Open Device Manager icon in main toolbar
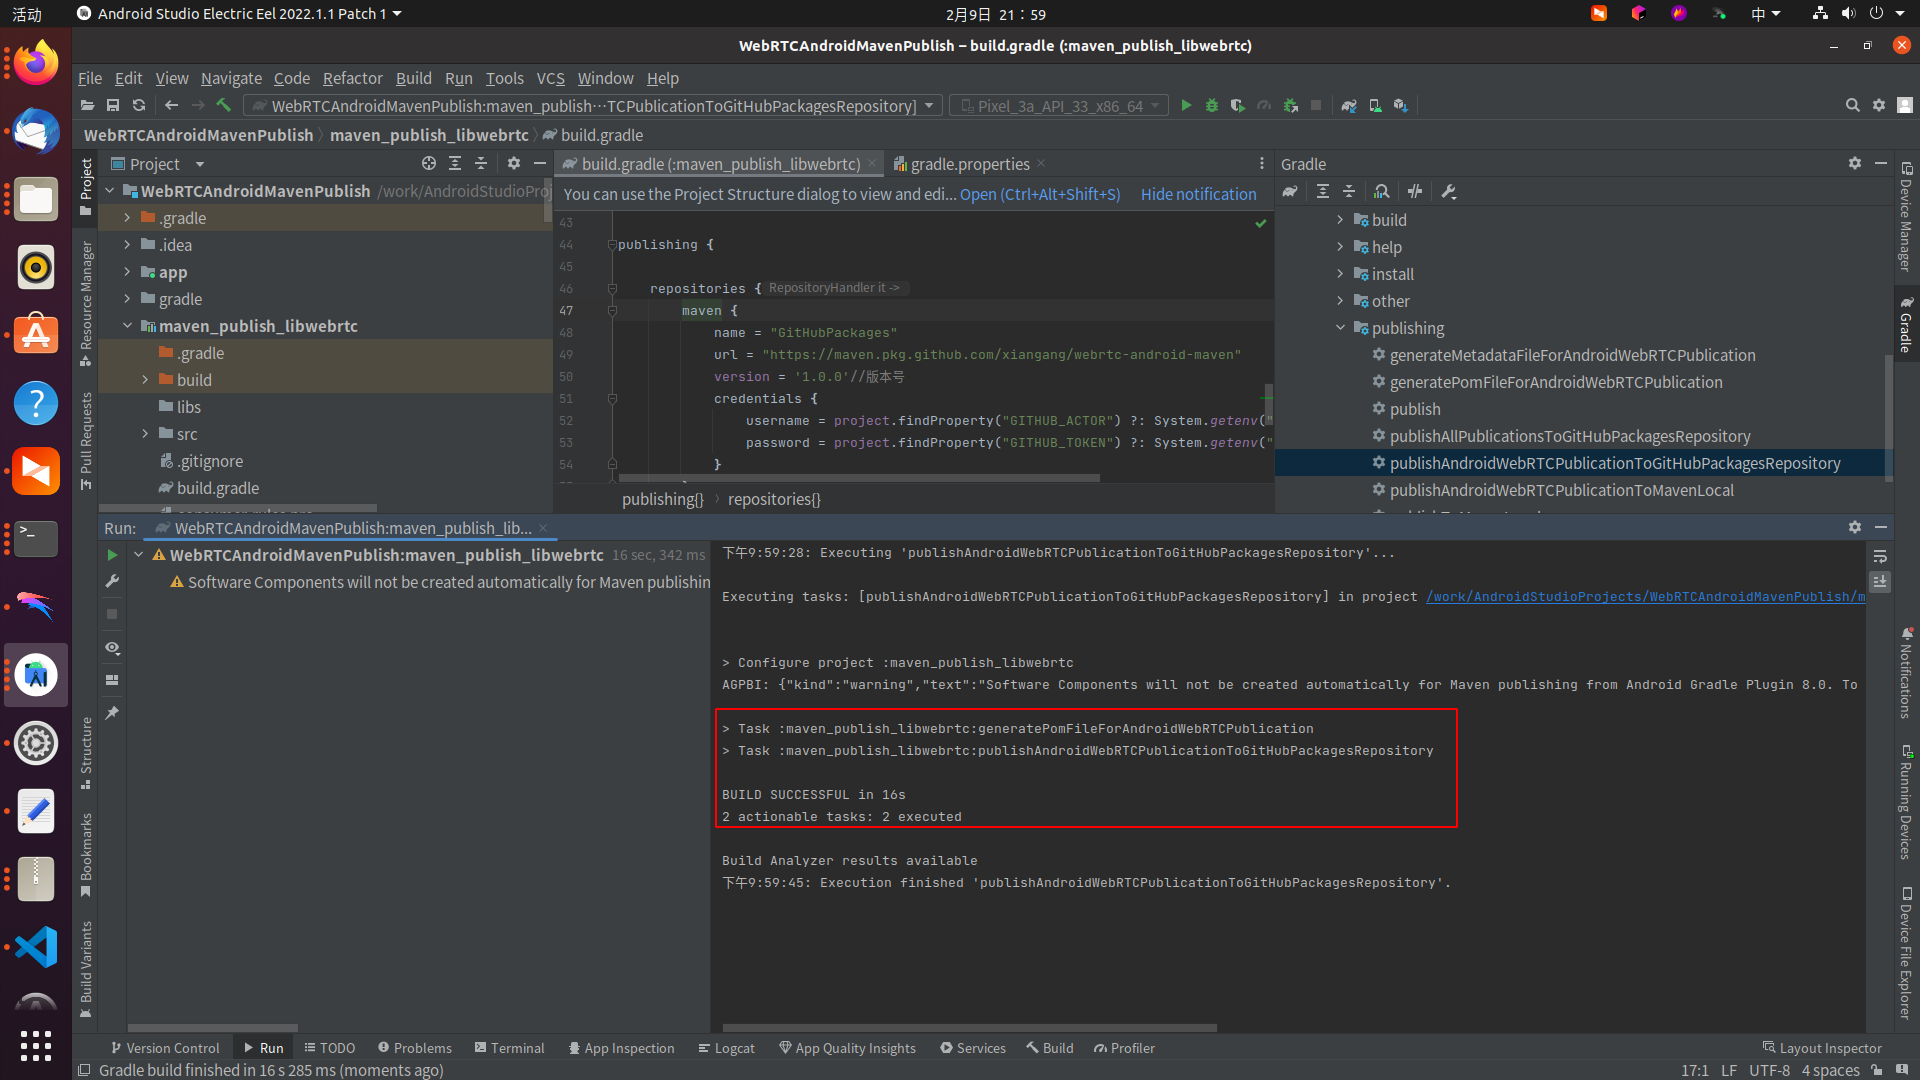 (1375, 105)
